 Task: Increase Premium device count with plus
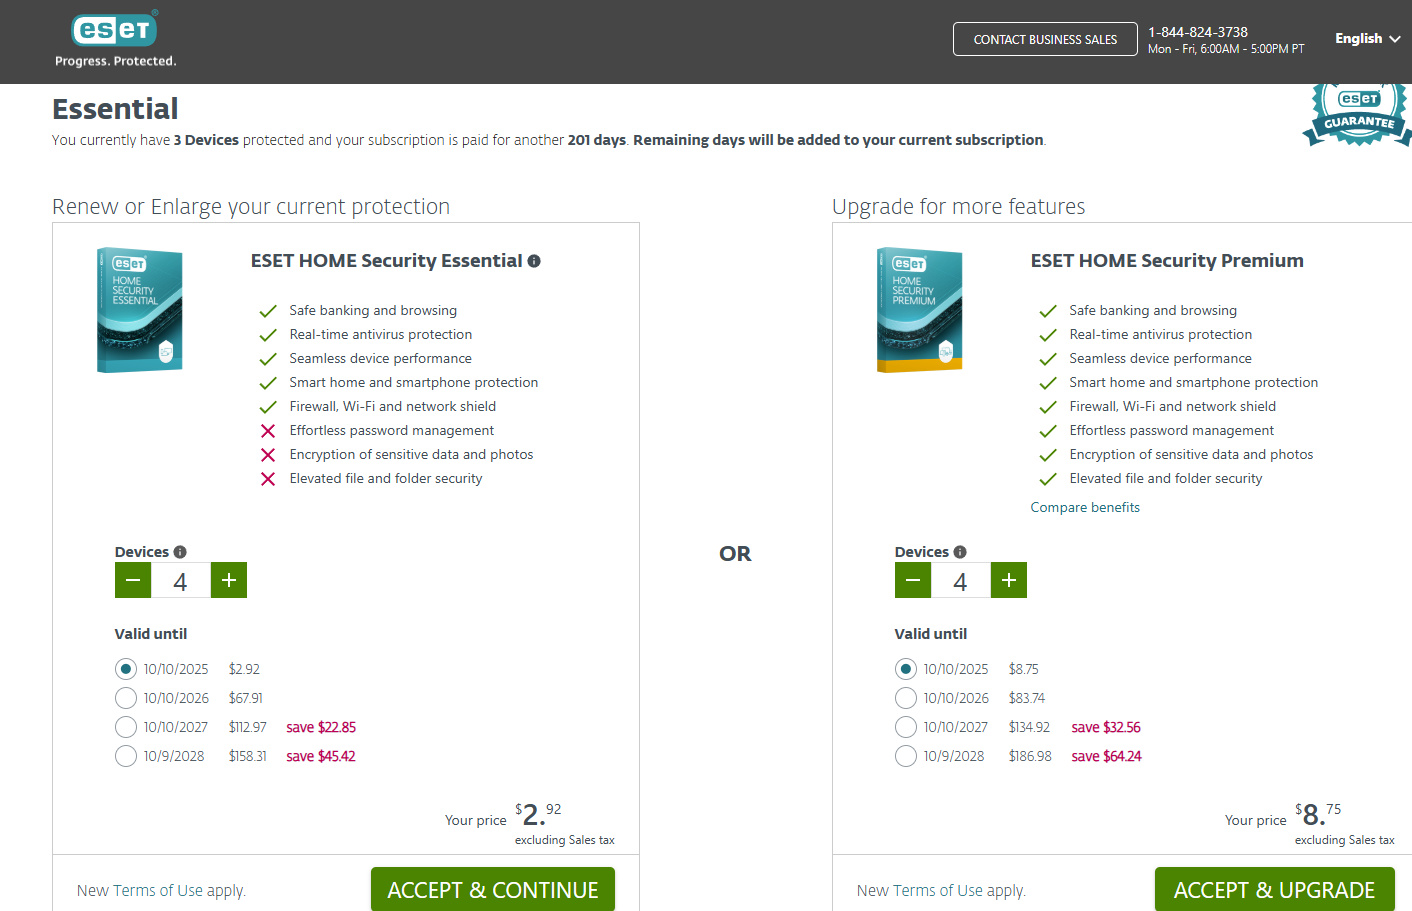click(x=1009, y=580)
